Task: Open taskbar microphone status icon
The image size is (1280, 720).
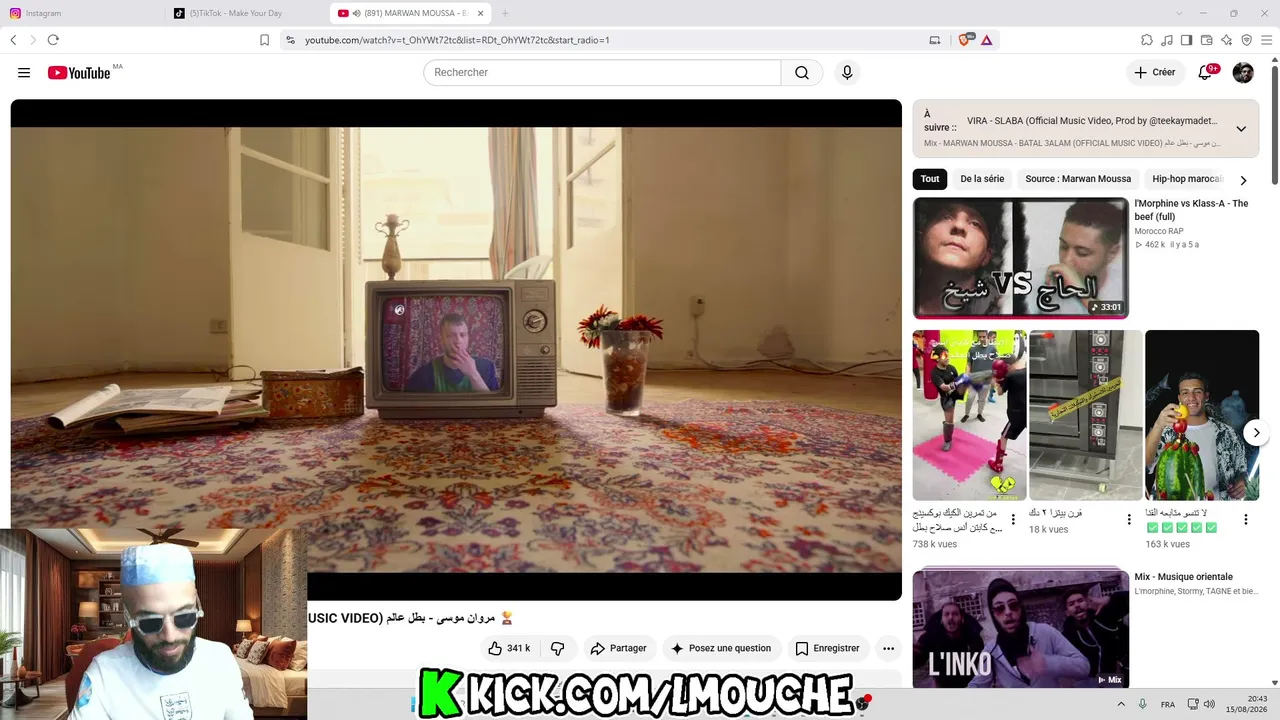Action: (1143, 704)
